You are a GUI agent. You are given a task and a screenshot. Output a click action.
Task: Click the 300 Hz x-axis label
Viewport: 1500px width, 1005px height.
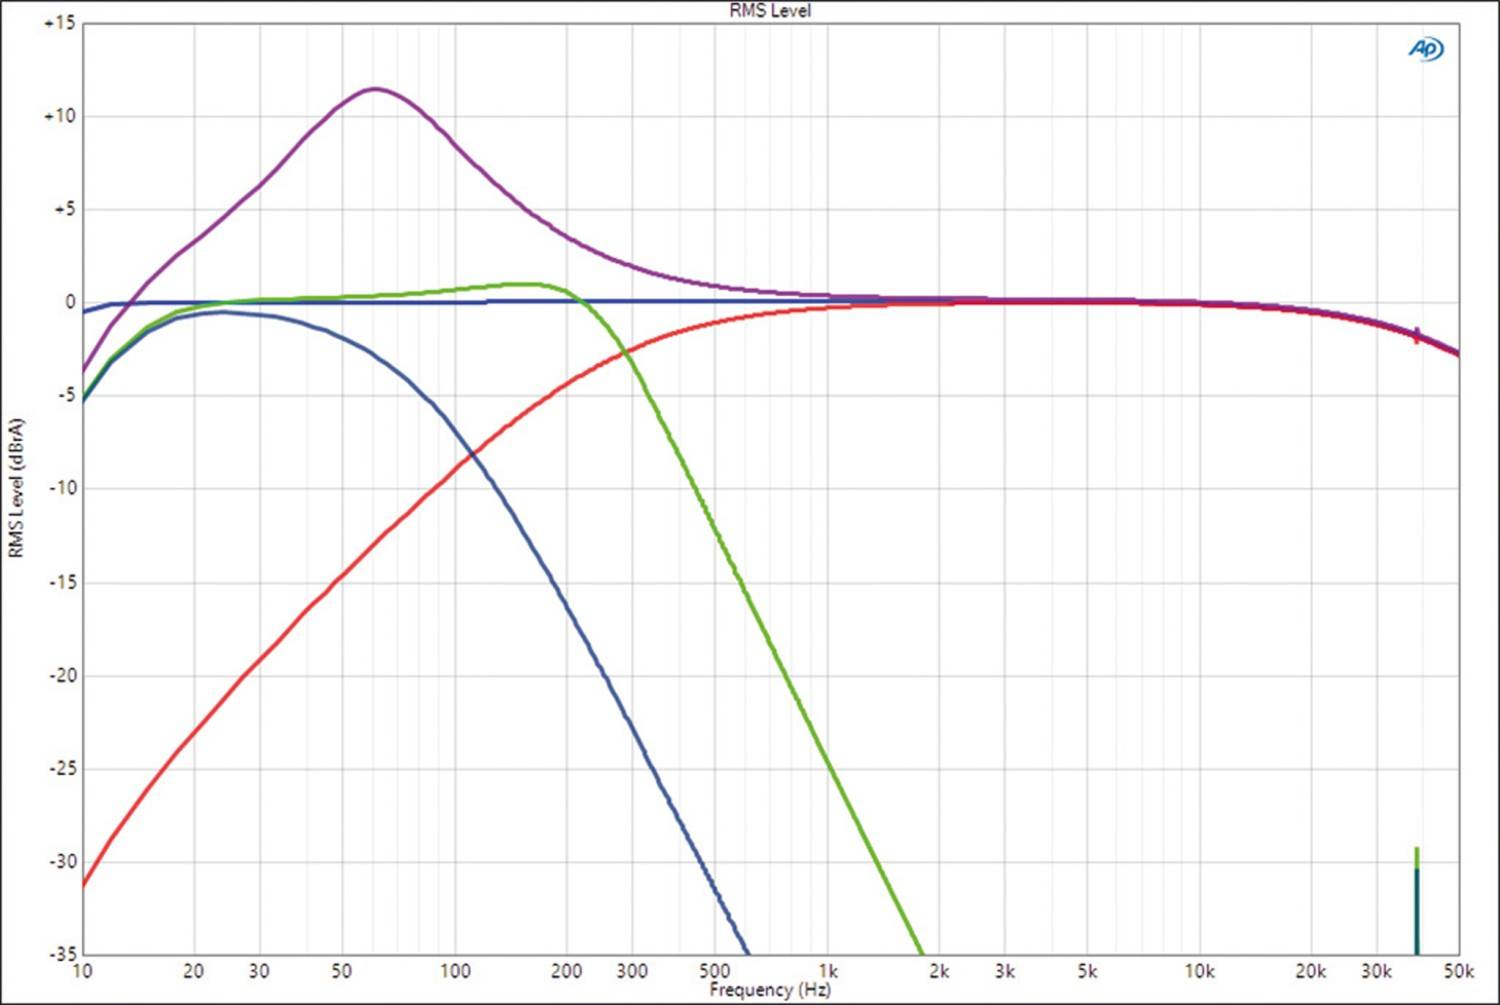pos(632,971)
